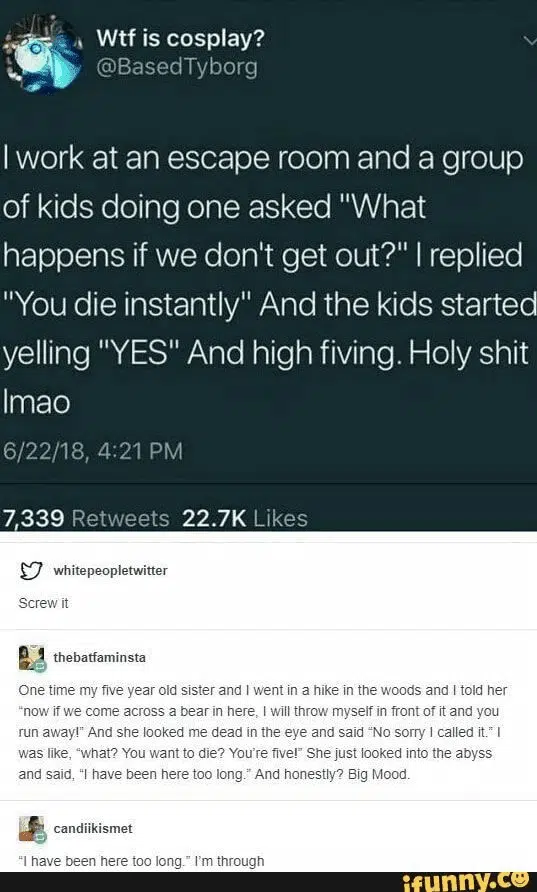
Task: View the 7,339 Retweets list
Action: 86,518
